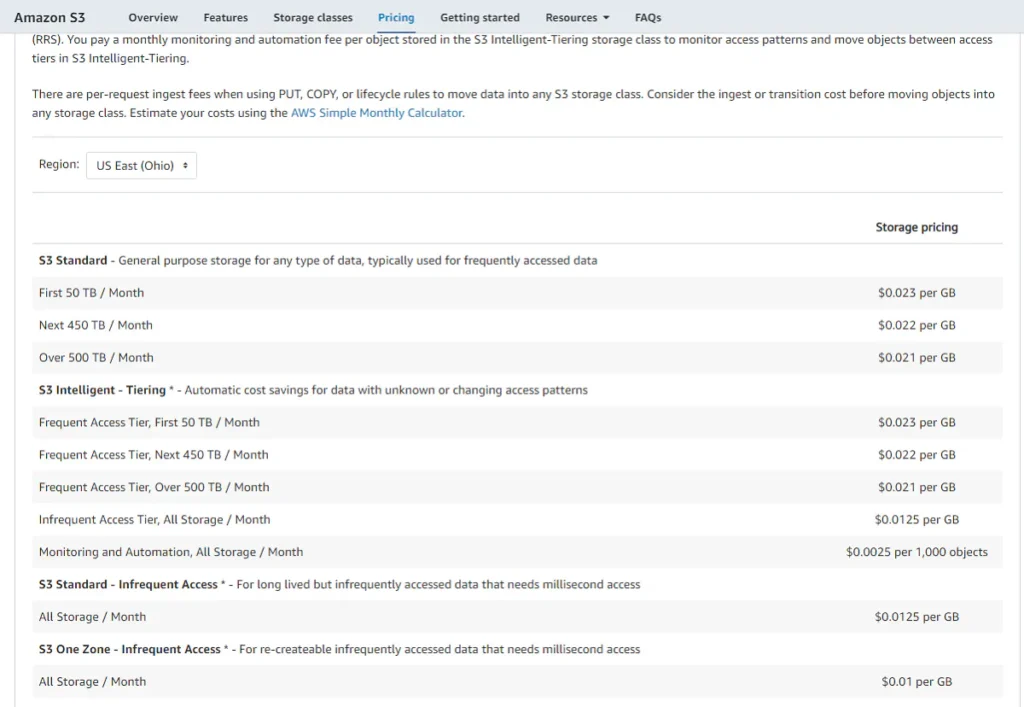Click "All Storage / Month" under S3 Standard - Infrequent Access
1024x707 pixels.
[92, 617]
